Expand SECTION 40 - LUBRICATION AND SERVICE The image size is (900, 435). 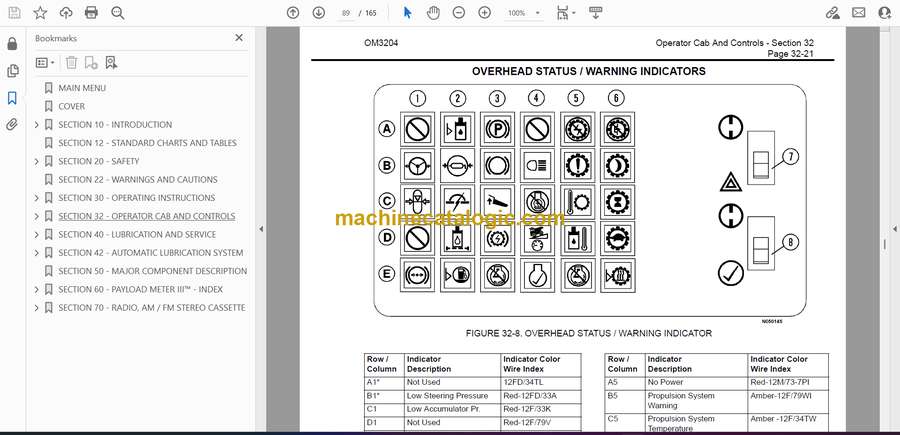pyautogui.click(x=37, y=235)
